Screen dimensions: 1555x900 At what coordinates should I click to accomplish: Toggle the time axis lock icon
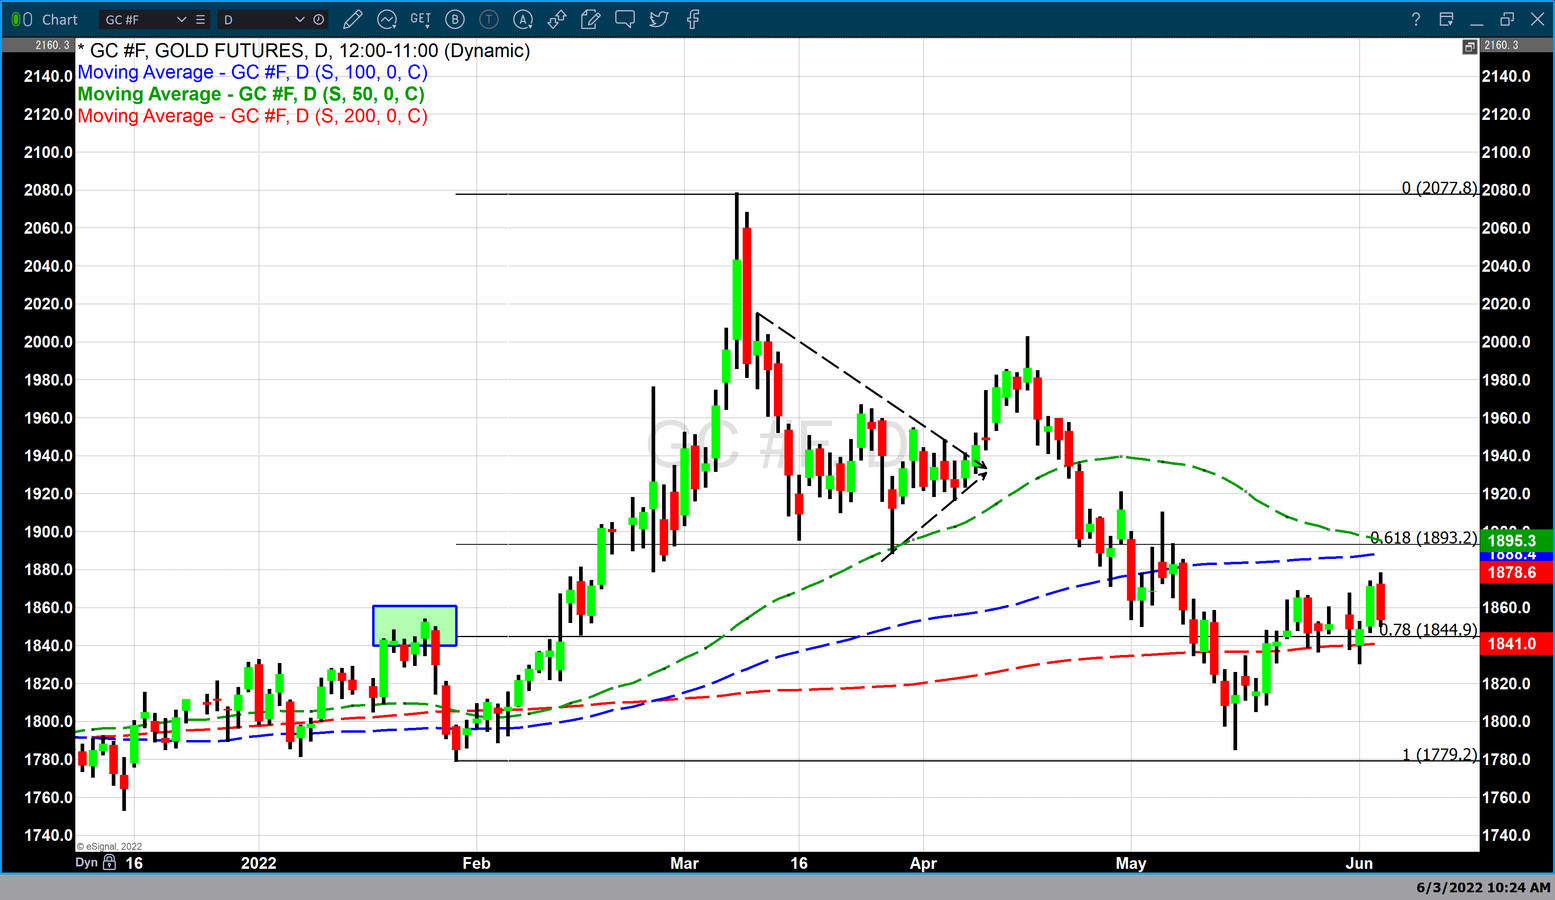(x=109, y=862)
